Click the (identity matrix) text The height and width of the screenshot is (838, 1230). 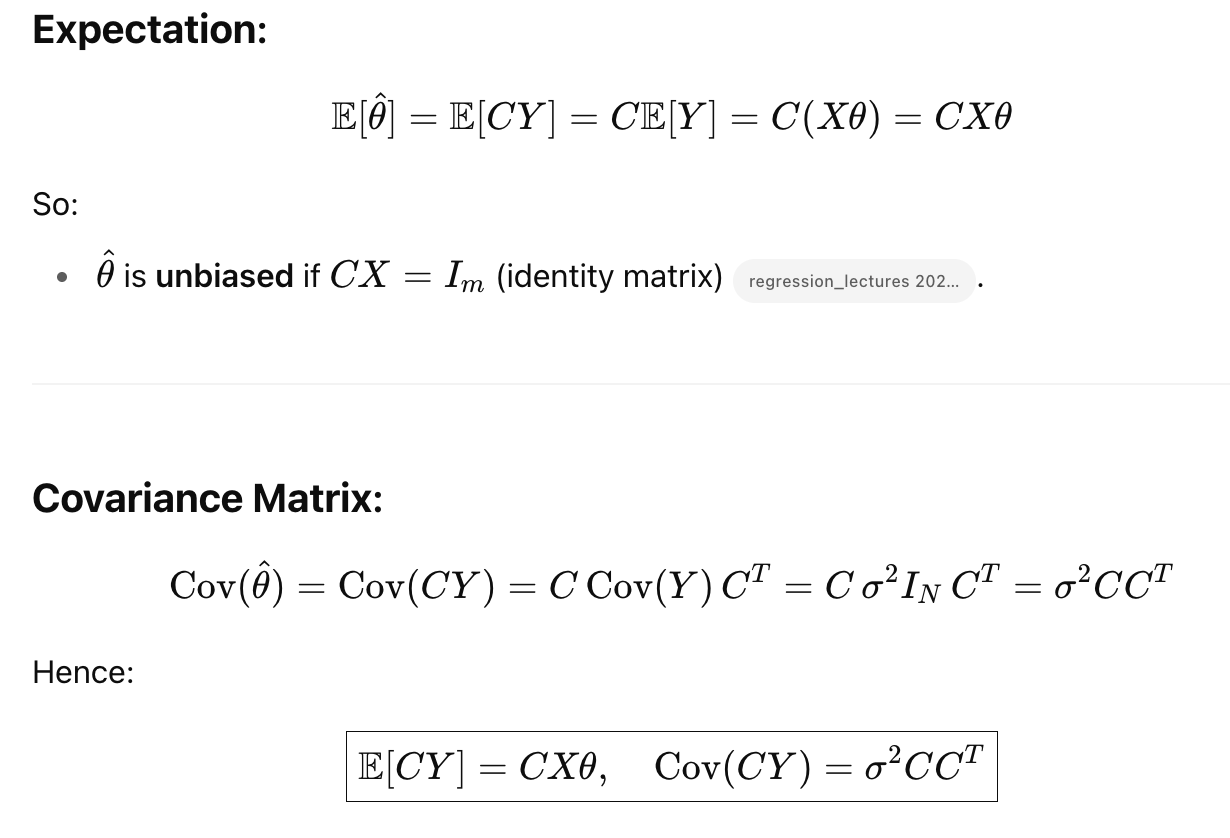click(x=609, y=276)
